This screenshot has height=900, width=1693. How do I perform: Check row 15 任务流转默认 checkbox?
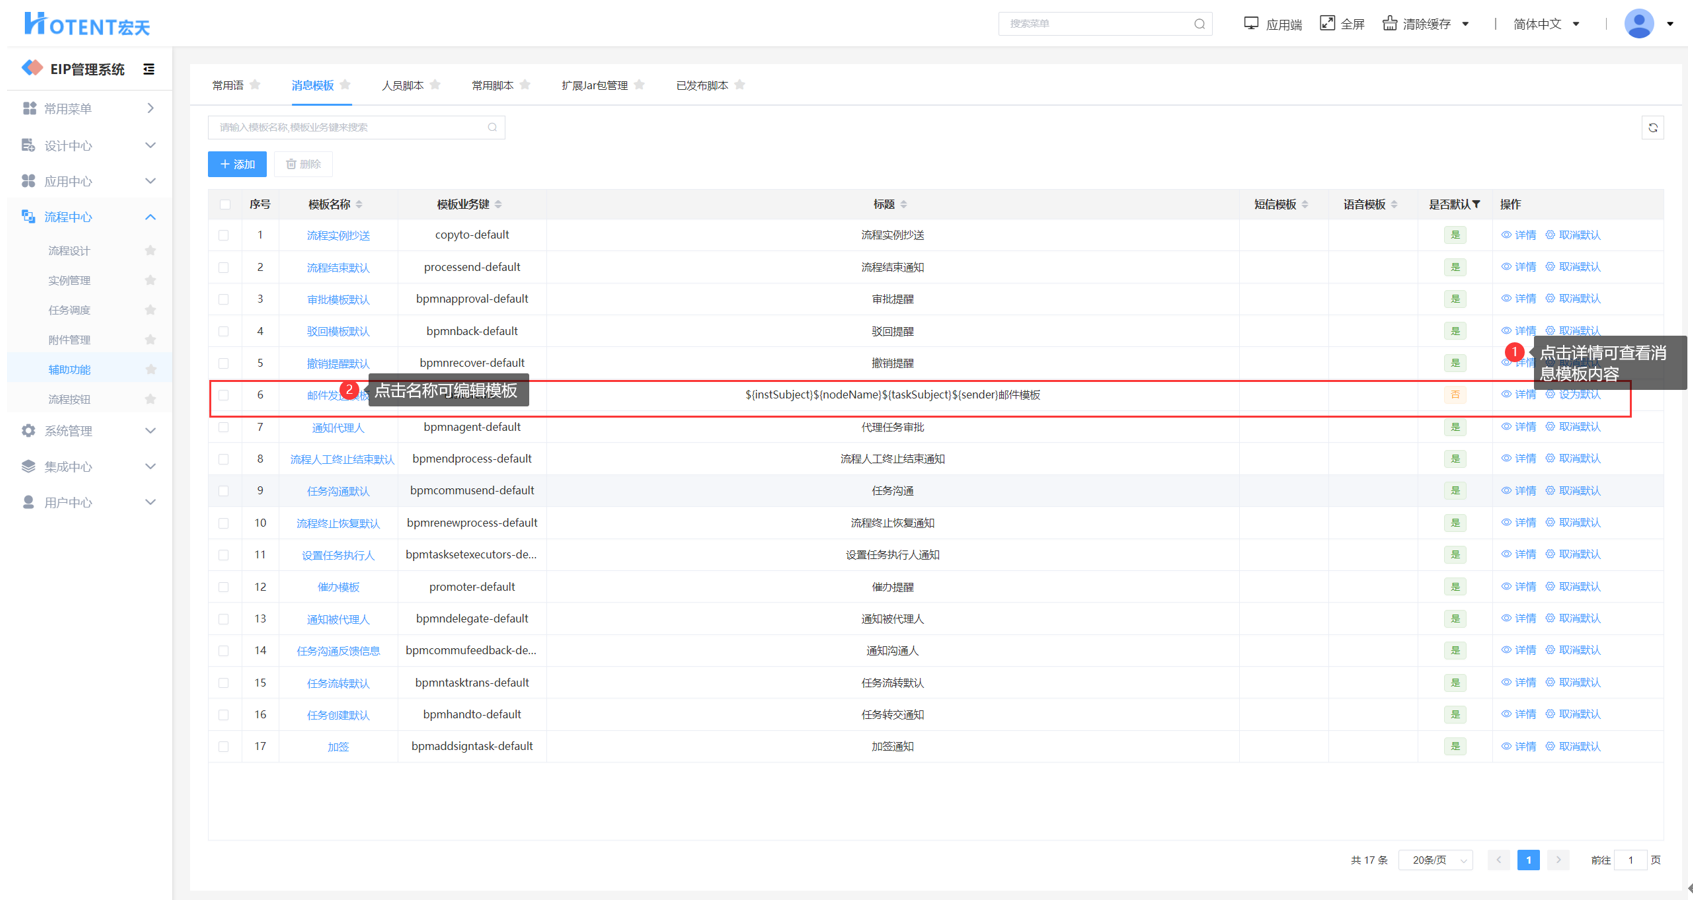pyautogui.click(x=224, y=683)
